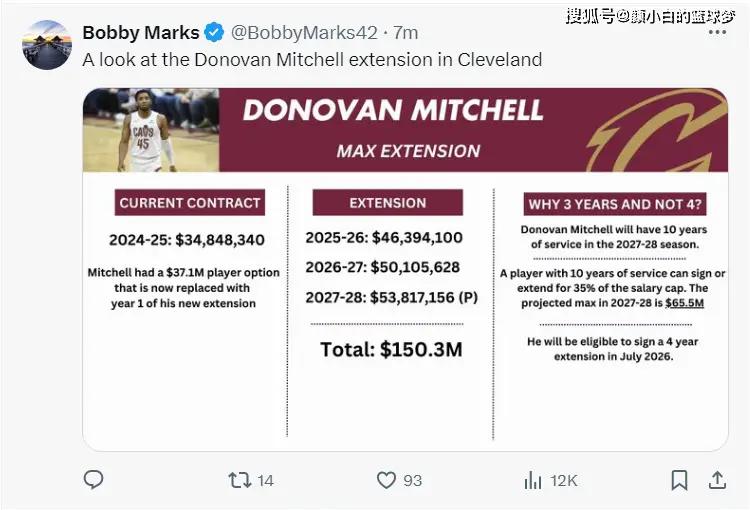Click the blue verified badge
The image size is (750, 510).
coord(214,33)
